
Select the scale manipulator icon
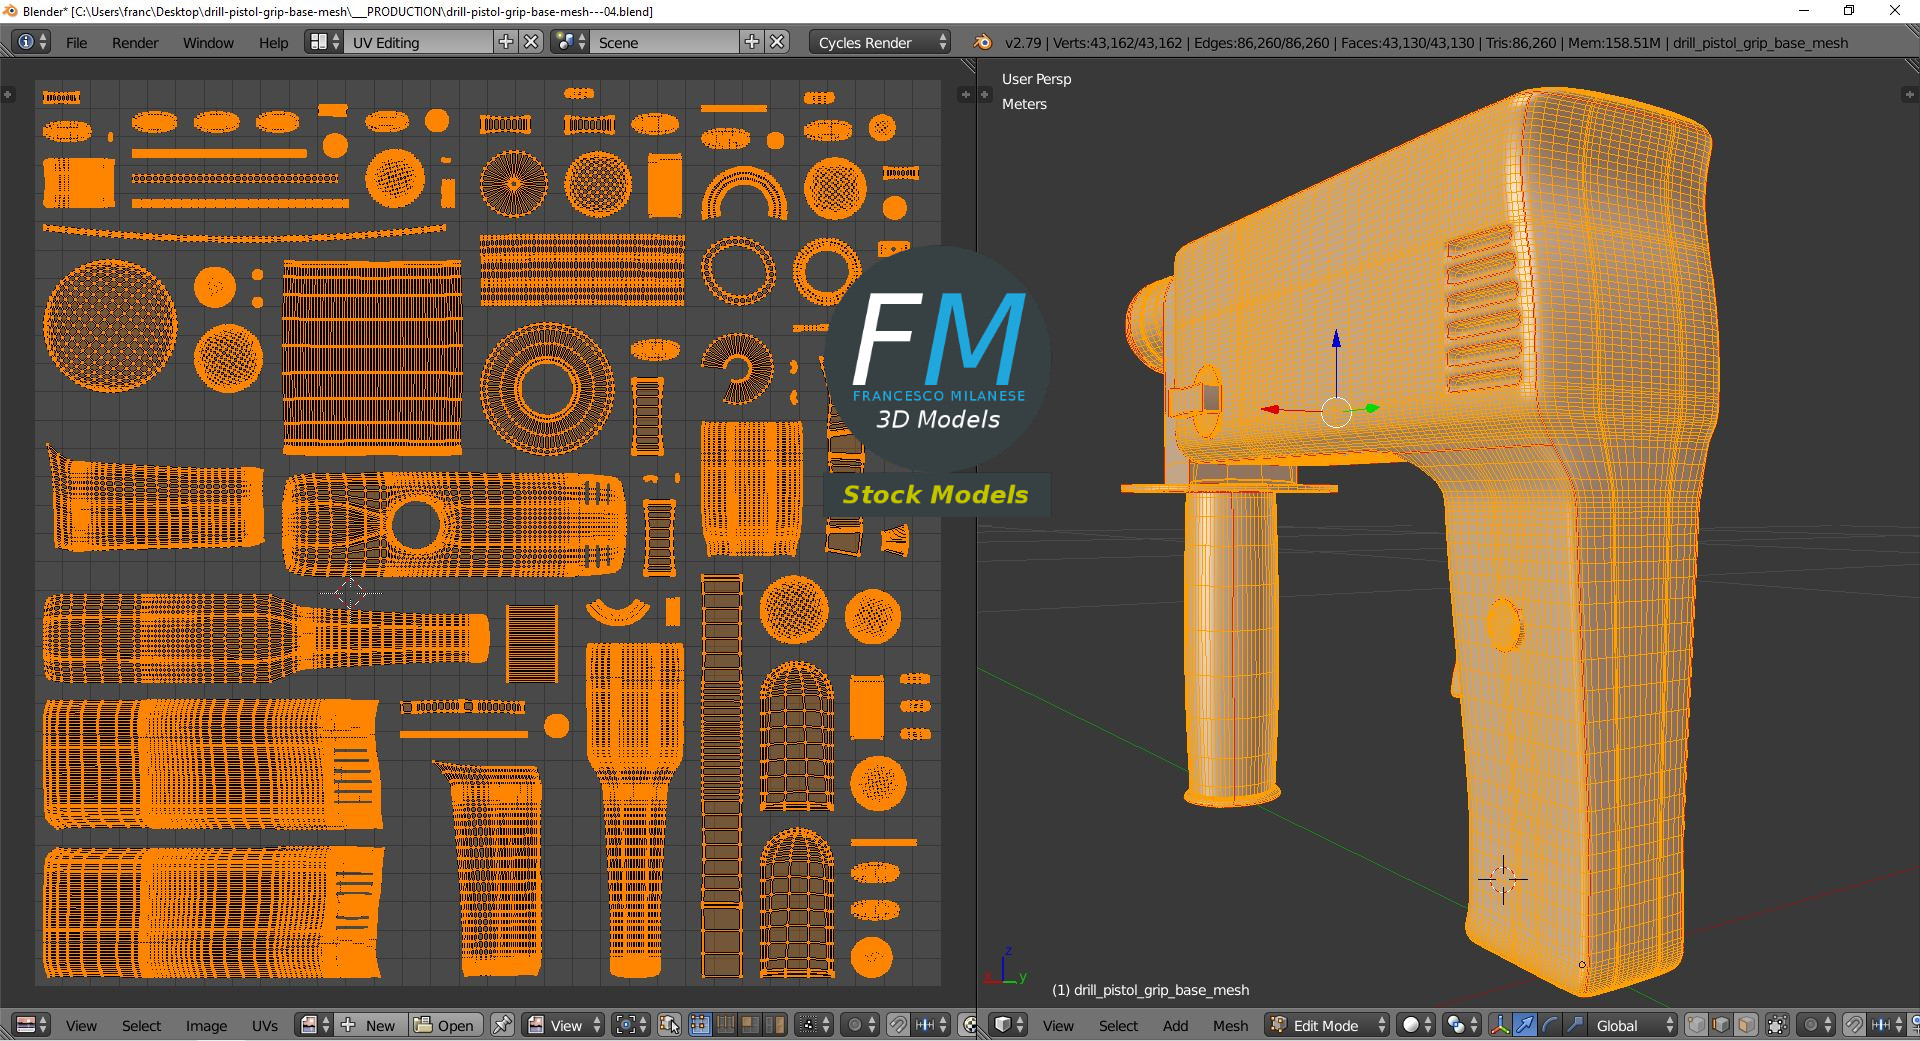point(1574,1025)
